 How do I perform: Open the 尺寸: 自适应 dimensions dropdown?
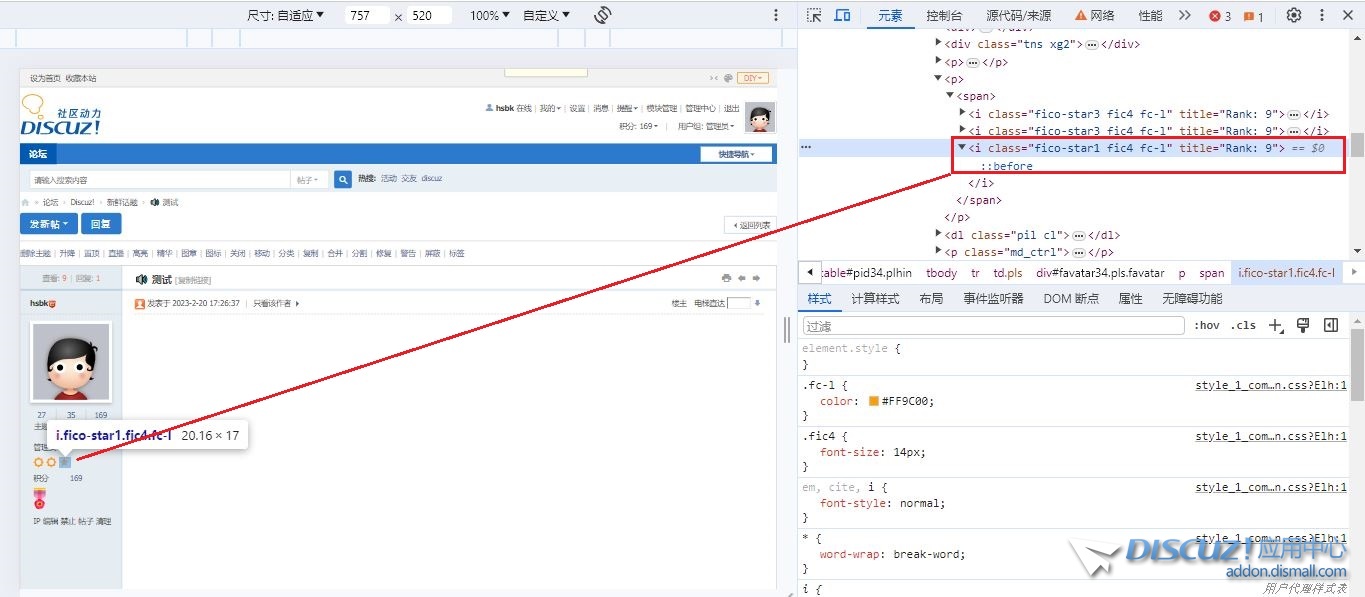tap(286, 16)
